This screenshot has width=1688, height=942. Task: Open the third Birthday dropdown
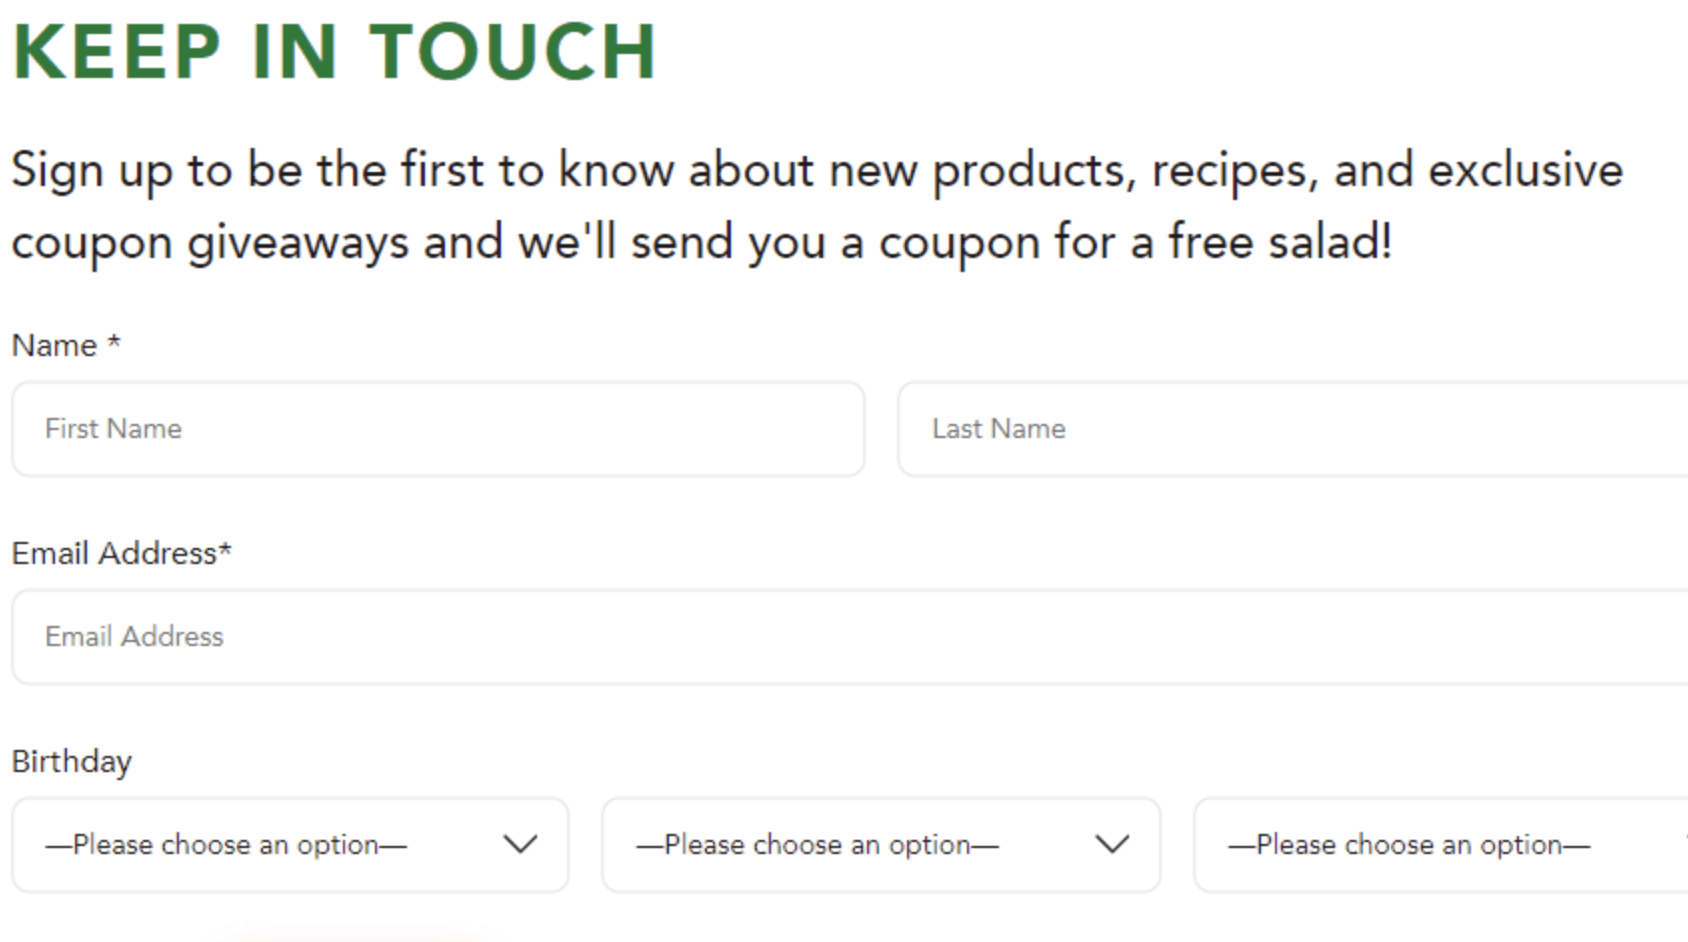point(1440,845)
